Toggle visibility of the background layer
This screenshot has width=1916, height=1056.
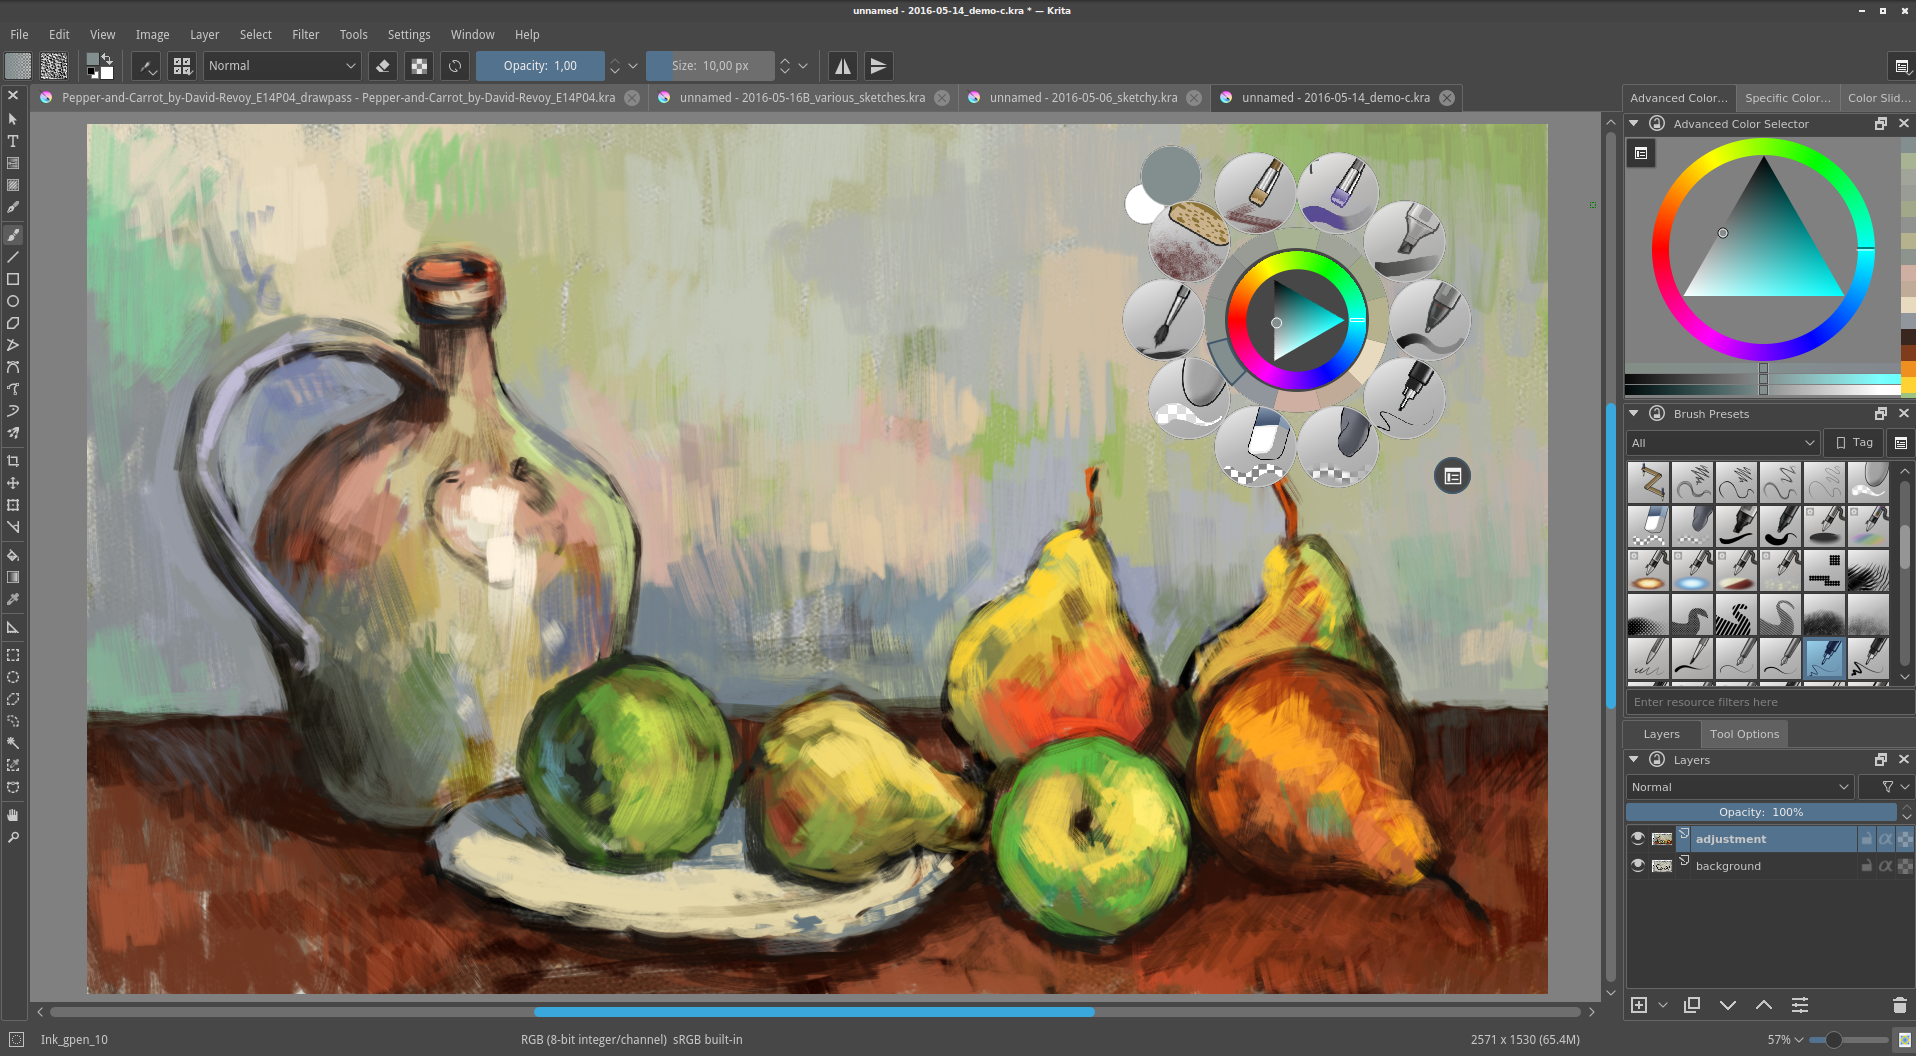[1637, 866]
